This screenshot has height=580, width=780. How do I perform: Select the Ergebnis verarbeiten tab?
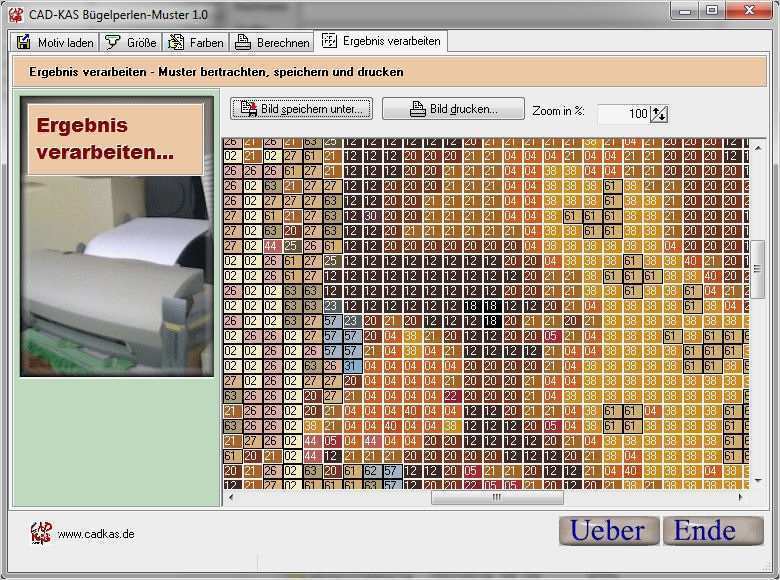coord(381,41)
